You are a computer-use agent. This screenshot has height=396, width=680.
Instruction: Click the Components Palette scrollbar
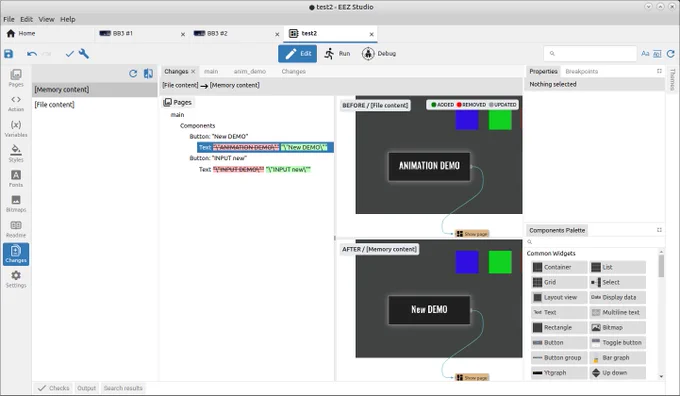tap(661, 266)
